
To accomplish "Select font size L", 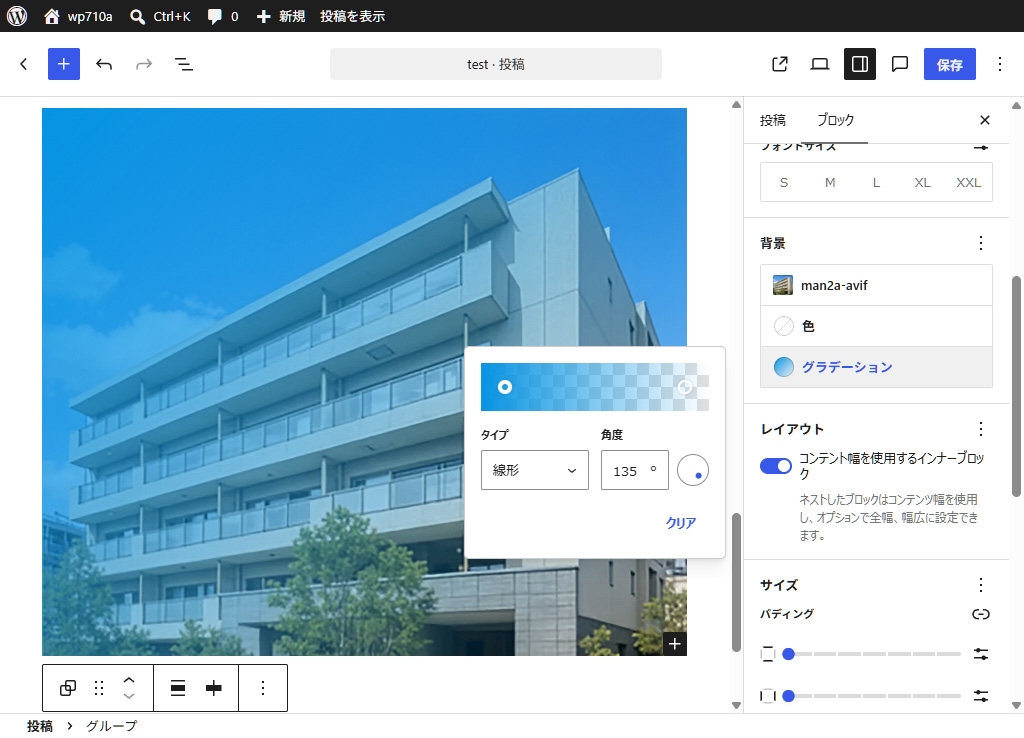I will (x=876, y=182).
